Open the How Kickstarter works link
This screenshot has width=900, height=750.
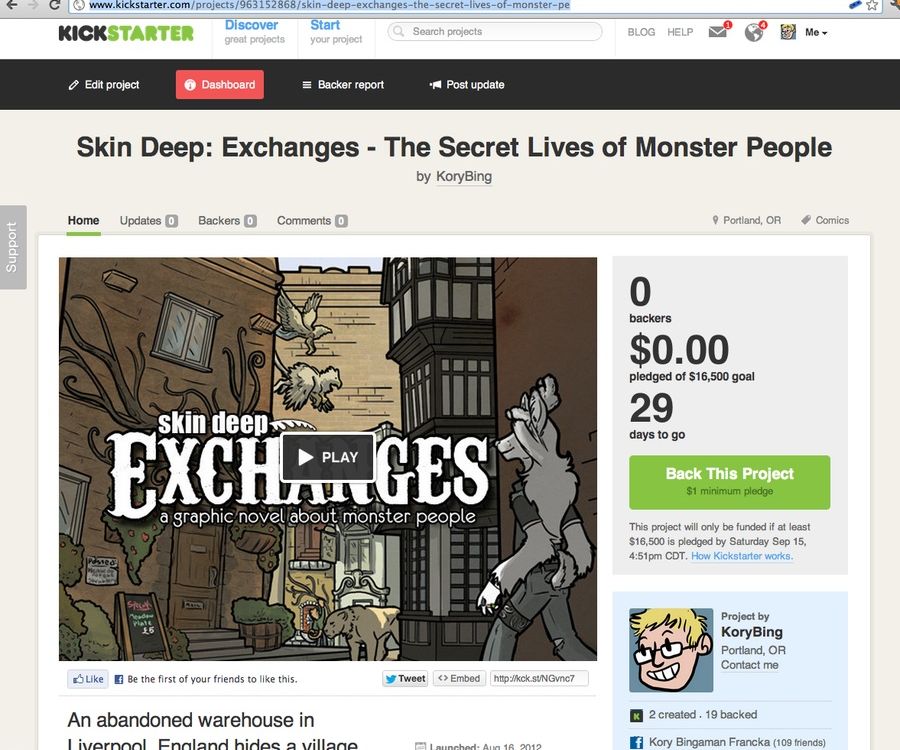click(742, 555)
